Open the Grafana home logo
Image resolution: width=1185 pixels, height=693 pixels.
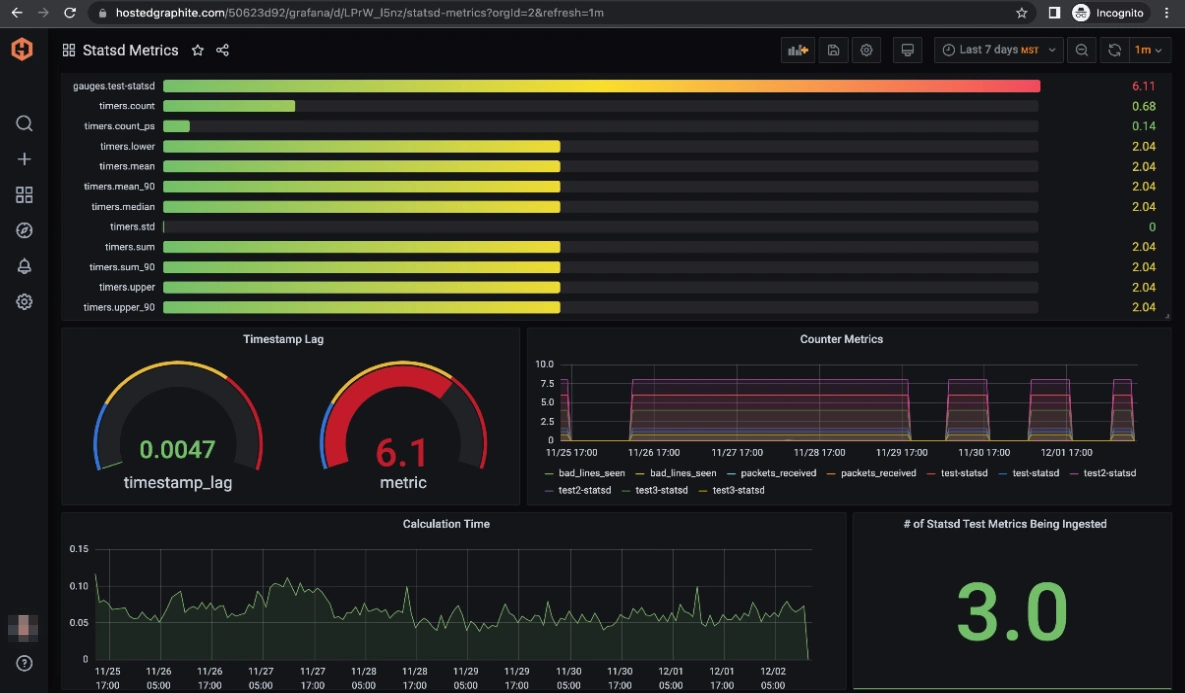click(22, 50)
